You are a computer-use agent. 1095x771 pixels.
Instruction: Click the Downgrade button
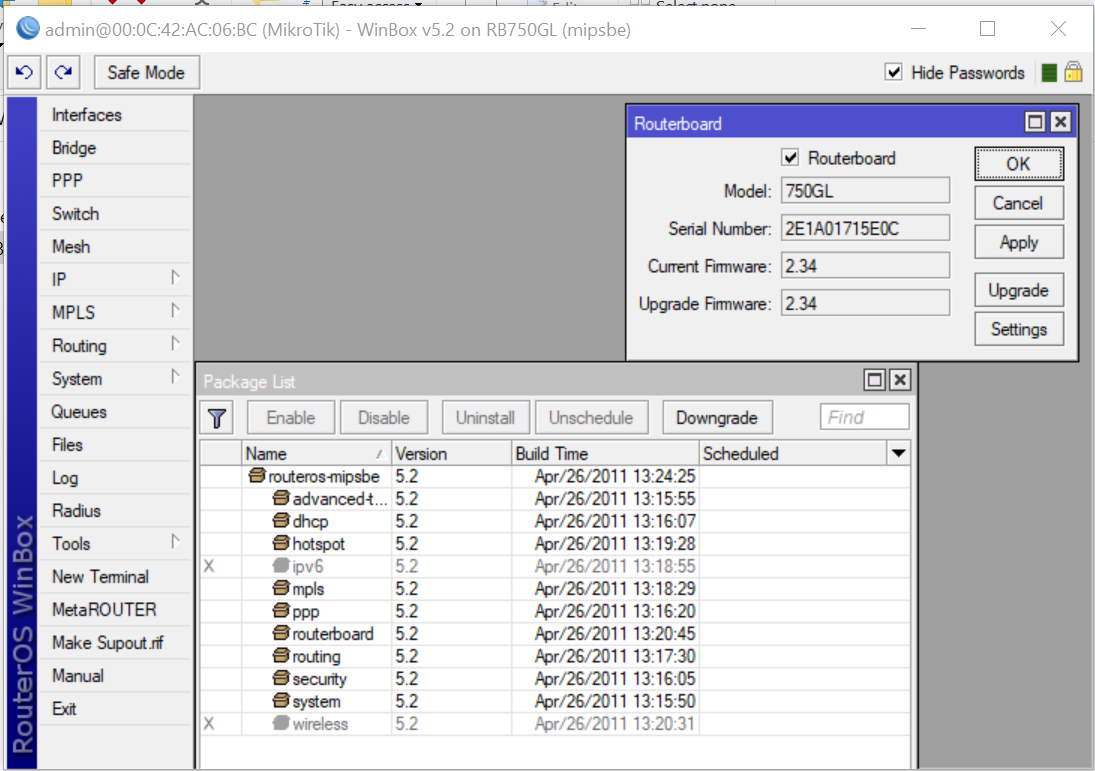717,417
